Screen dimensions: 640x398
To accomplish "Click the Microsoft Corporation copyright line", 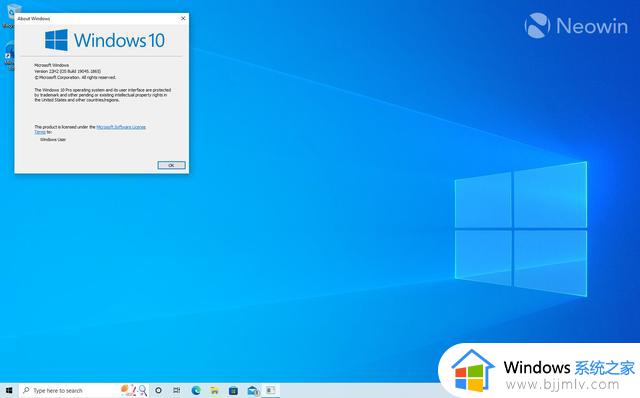I will tap(75, 77).
